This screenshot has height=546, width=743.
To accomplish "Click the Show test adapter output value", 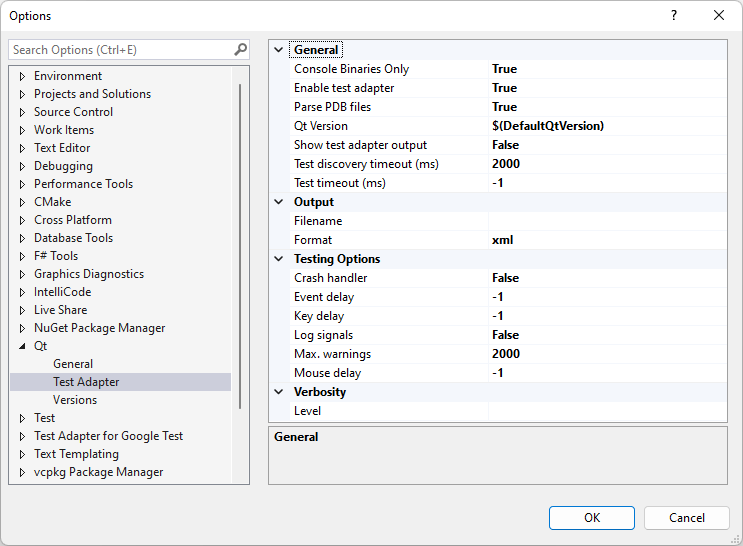I will (607, 145).
